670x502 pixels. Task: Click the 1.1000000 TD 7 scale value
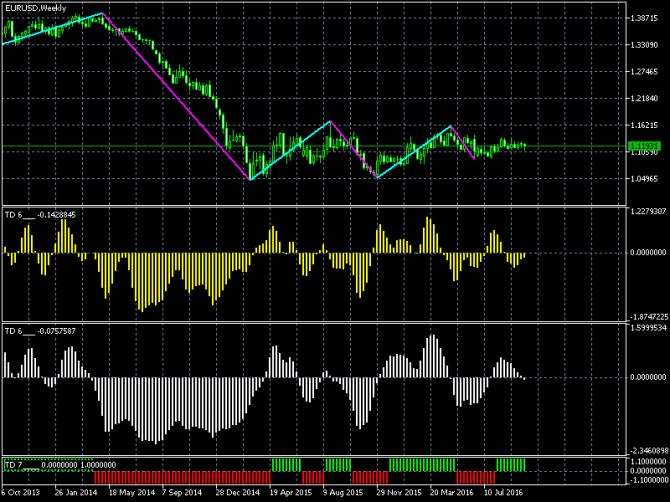pos(648,461)
